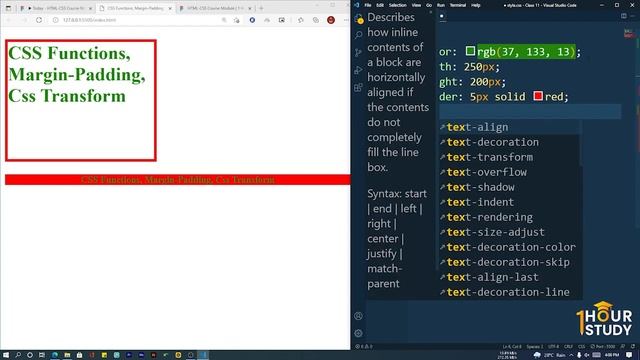
Task: Click the browser address bar URL
Action: (89, 20)
